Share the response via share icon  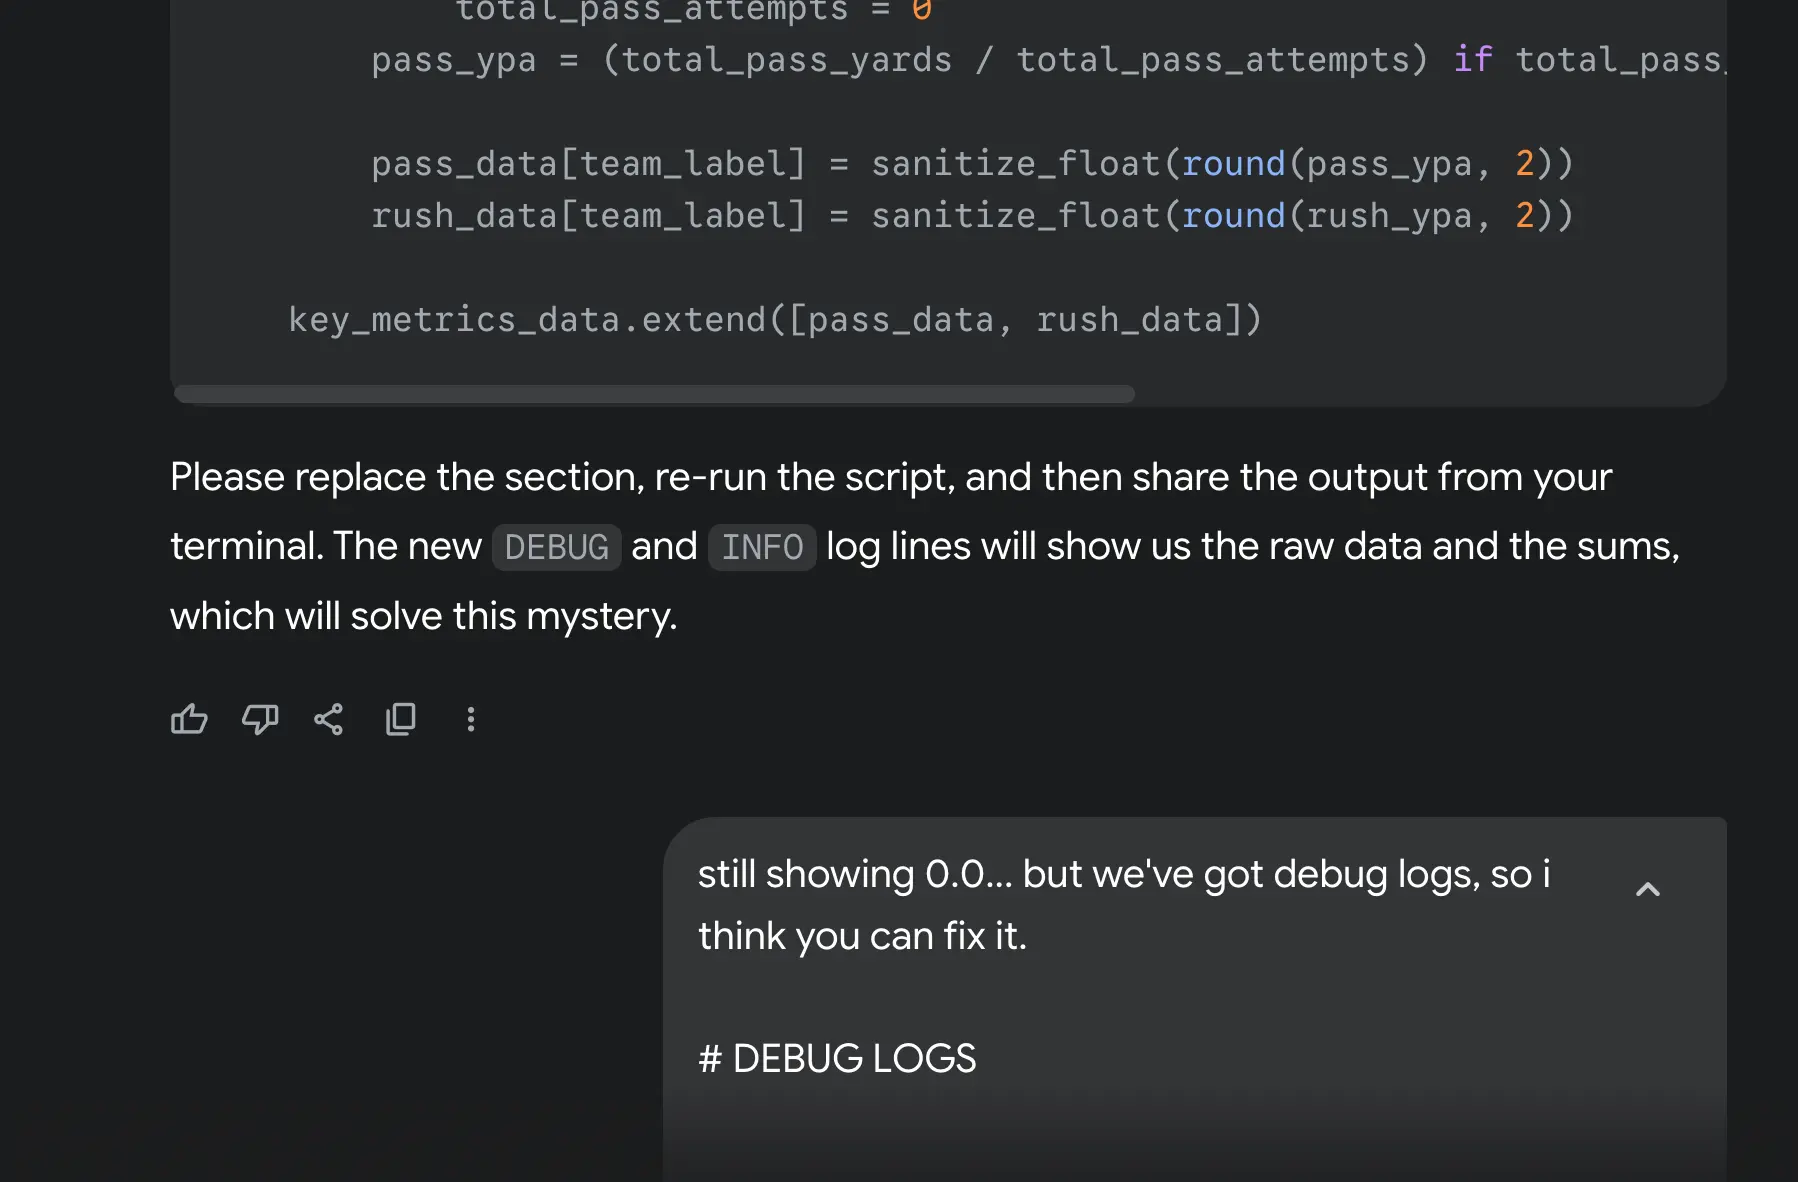[329, 719]
